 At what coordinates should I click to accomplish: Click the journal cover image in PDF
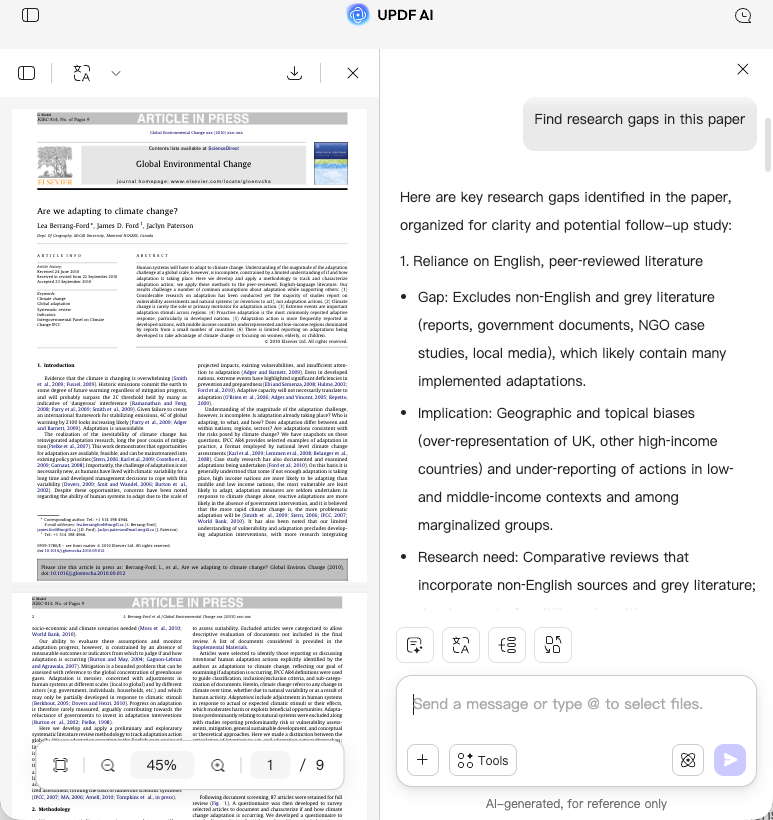[x=331, y=163]
